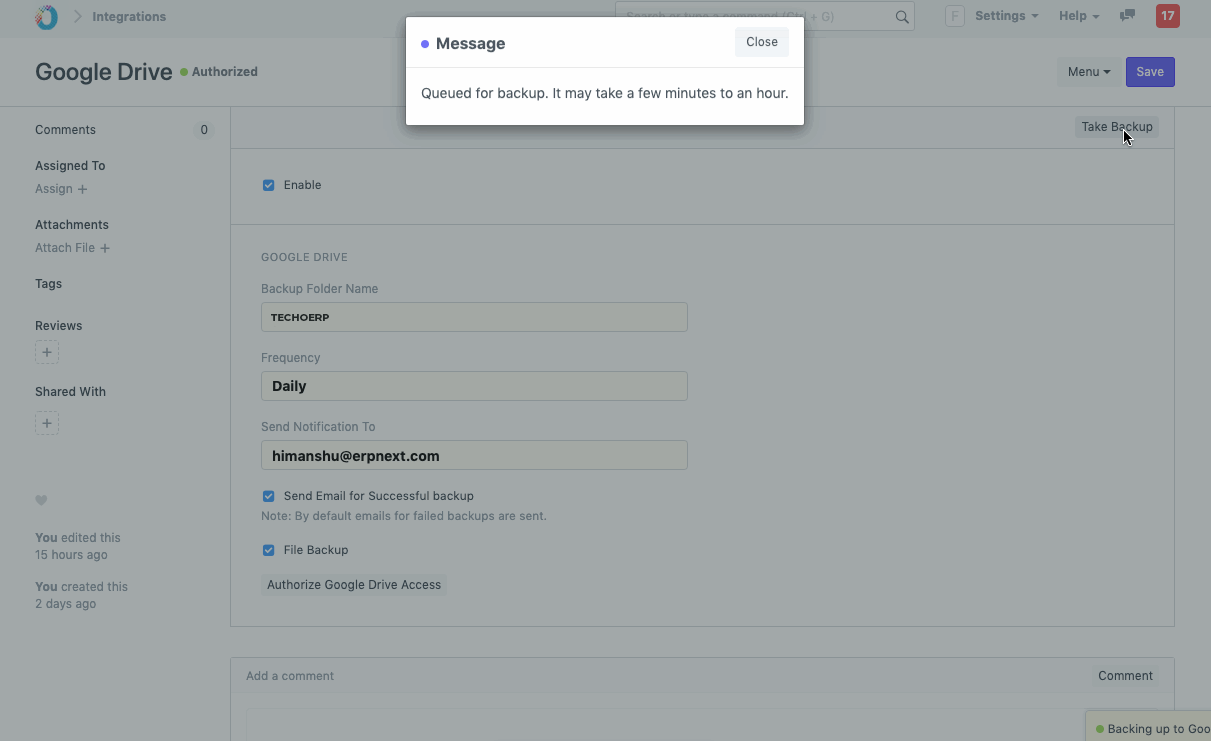Expand the Menu dropdown
1211x741 pixels.
(x=1089, y=72)
